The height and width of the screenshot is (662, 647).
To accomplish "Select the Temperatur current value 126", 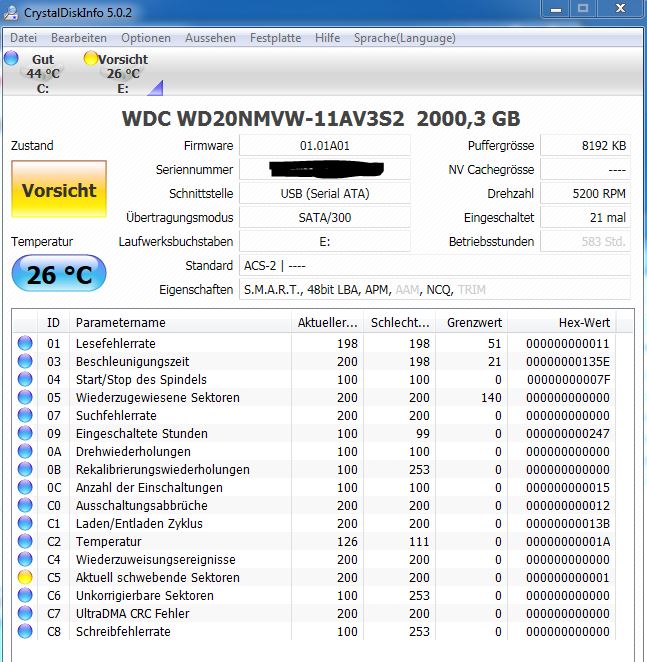I will 347,542.
